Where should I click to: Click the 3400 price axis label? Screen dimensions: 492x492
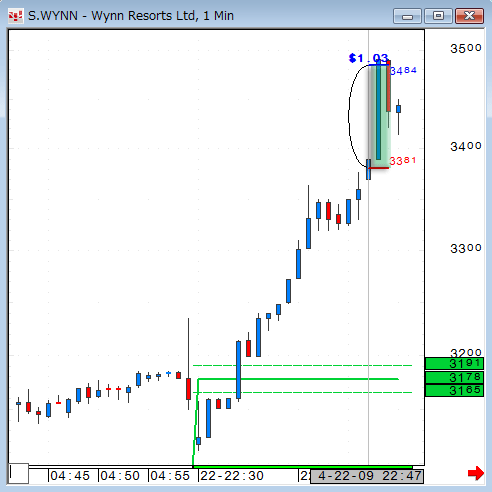466,146
